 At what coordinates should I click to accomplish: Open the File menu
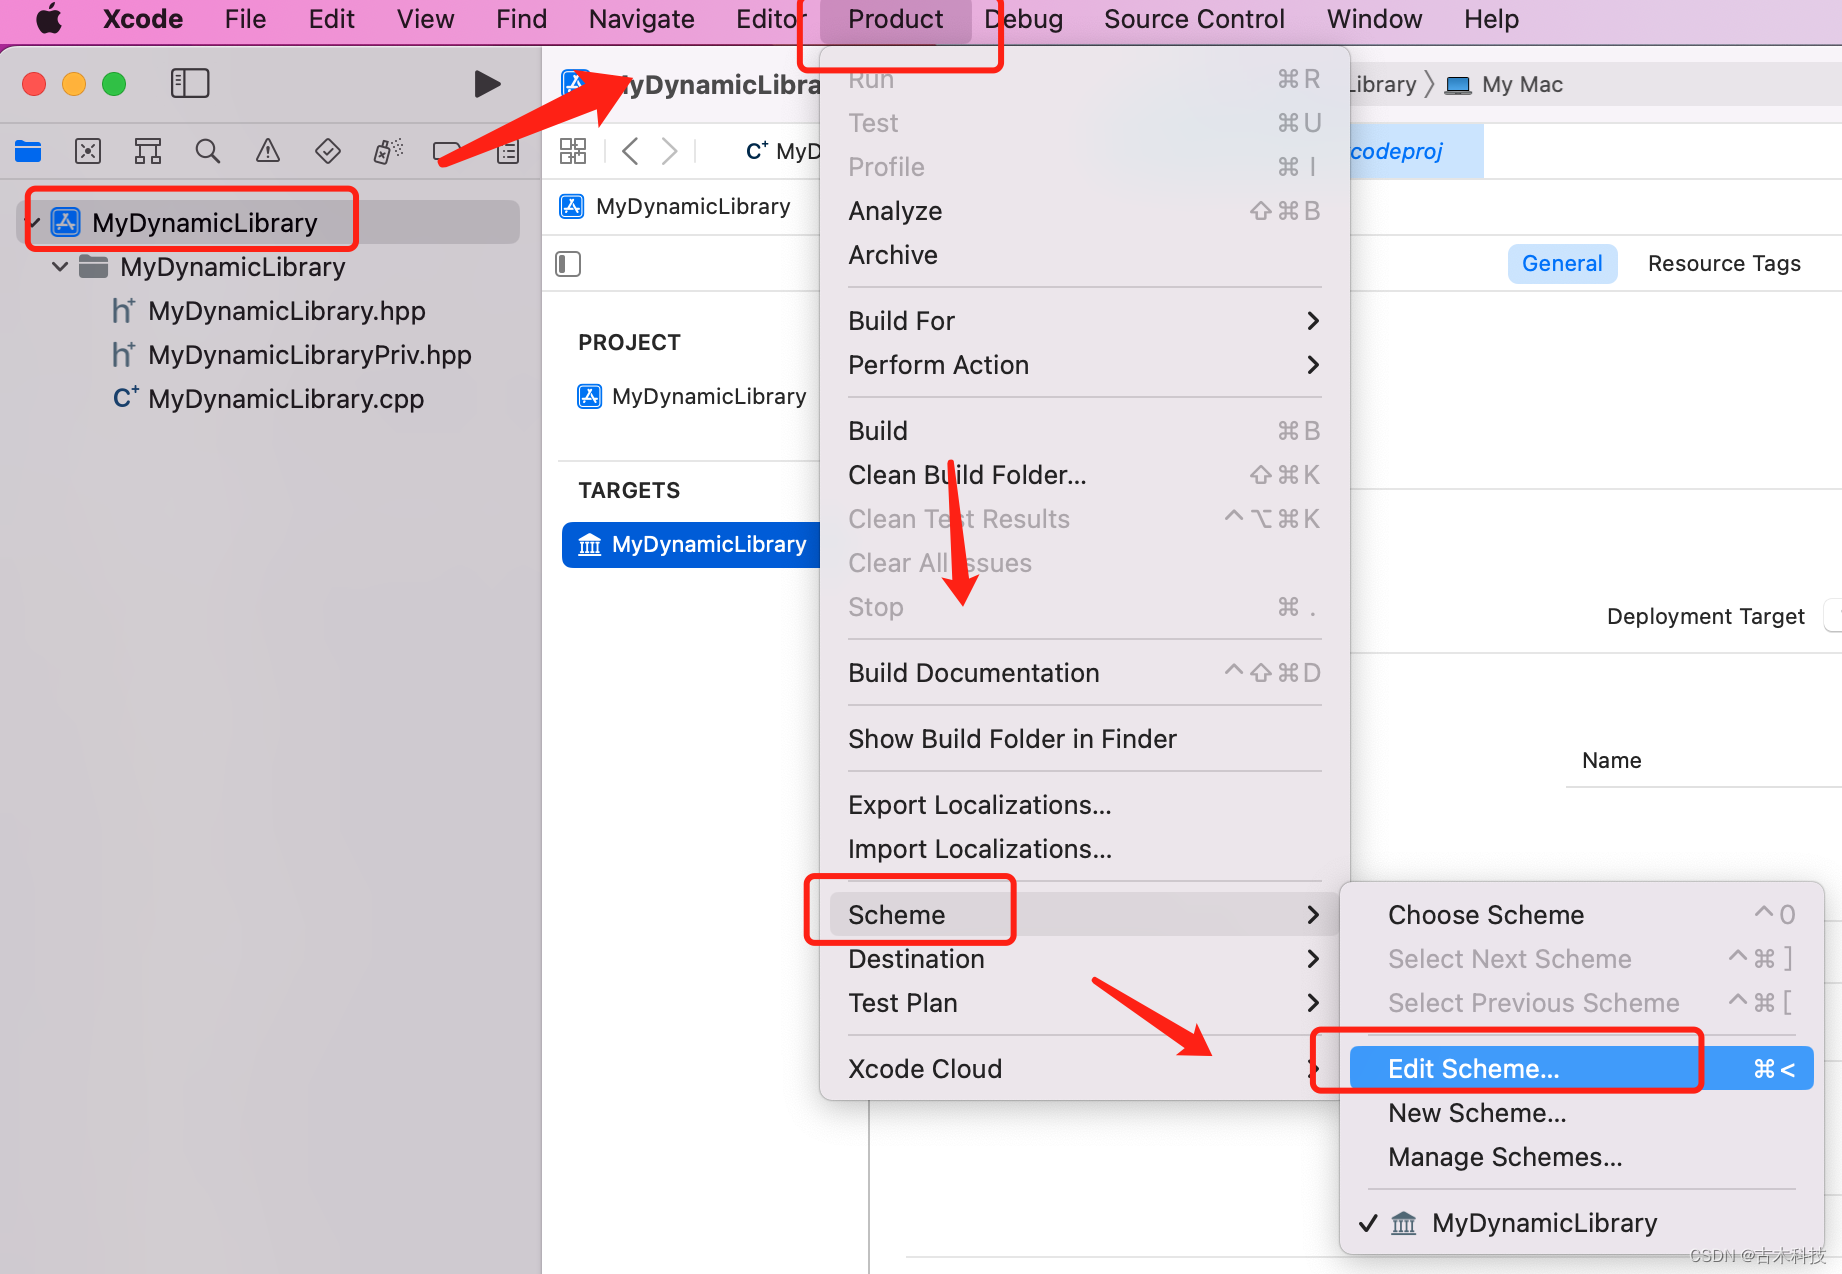point(245,19)
